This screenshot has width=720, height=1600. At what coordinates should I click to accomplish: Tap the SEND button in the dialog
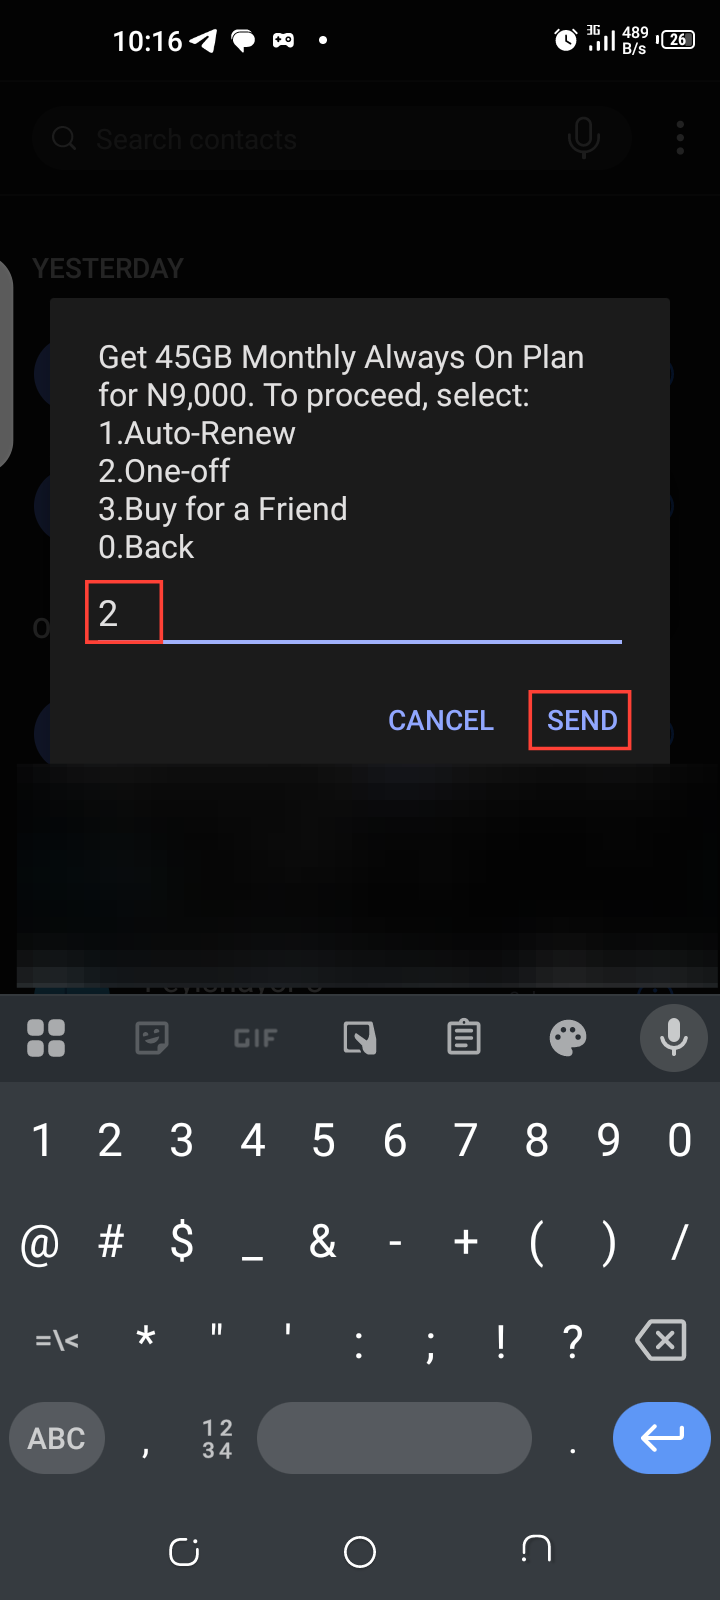click(x=581, y=720)
